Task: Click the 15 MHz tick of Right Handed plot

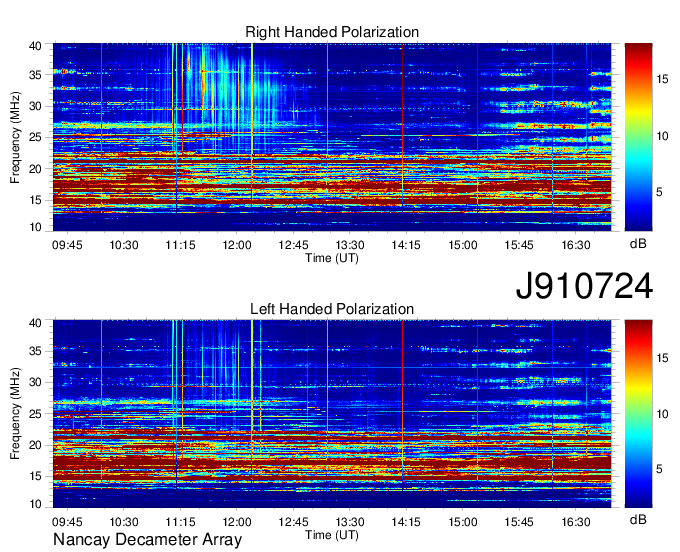Action: [36, 200]
